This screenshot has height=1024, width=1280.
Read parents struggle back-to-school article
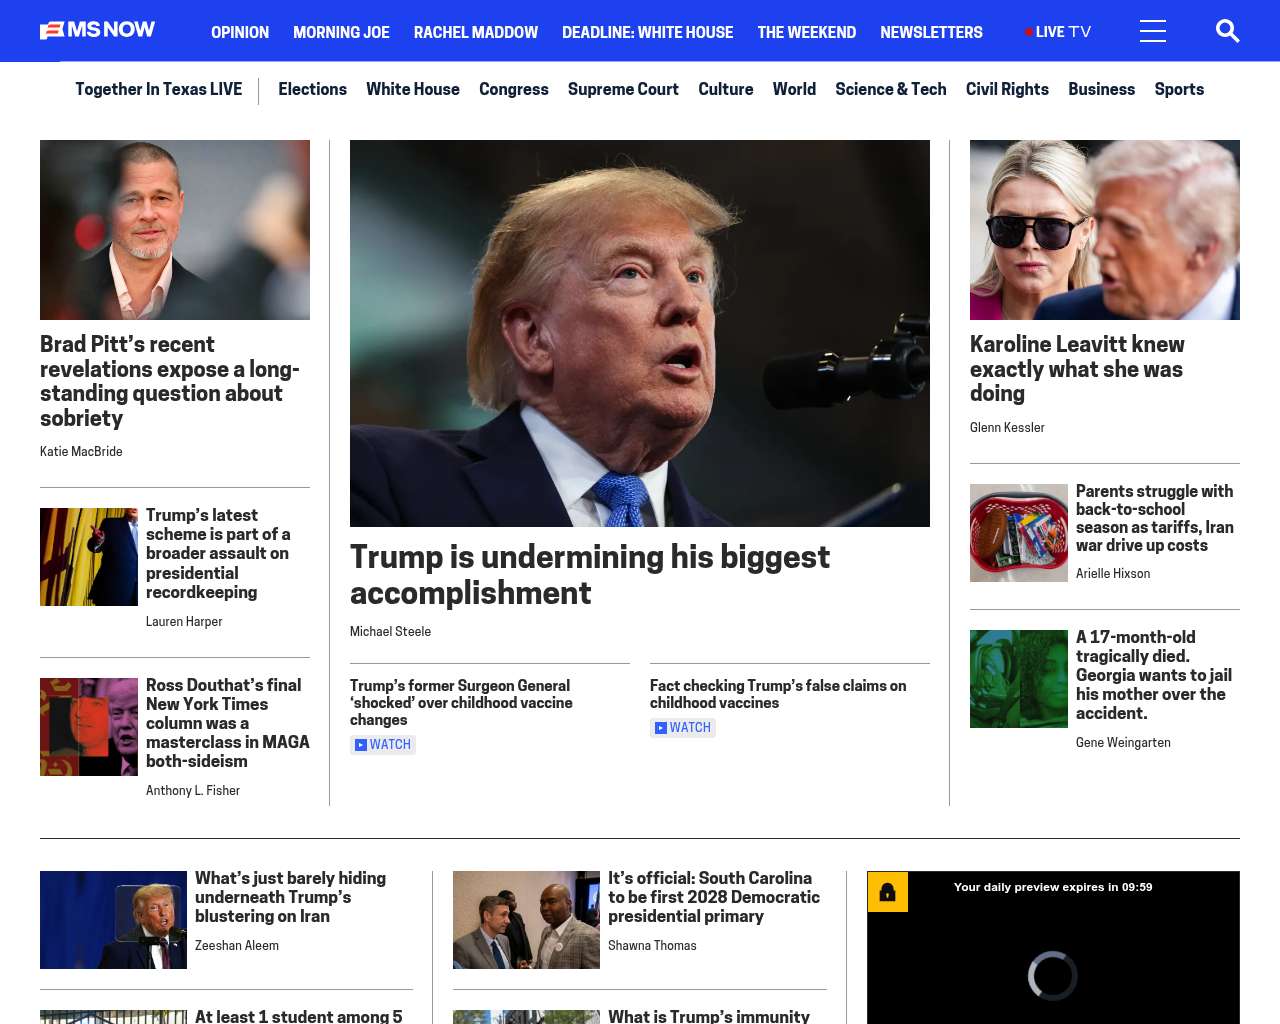pyautogui.click(x=1155, y=518)
